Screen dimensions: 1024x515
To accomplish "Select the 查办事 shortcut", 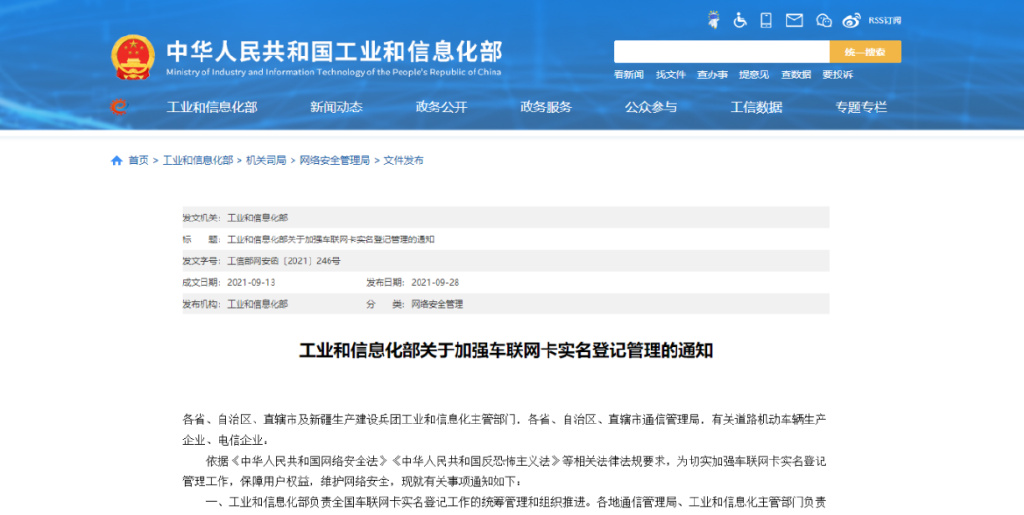I will point(712,74).
